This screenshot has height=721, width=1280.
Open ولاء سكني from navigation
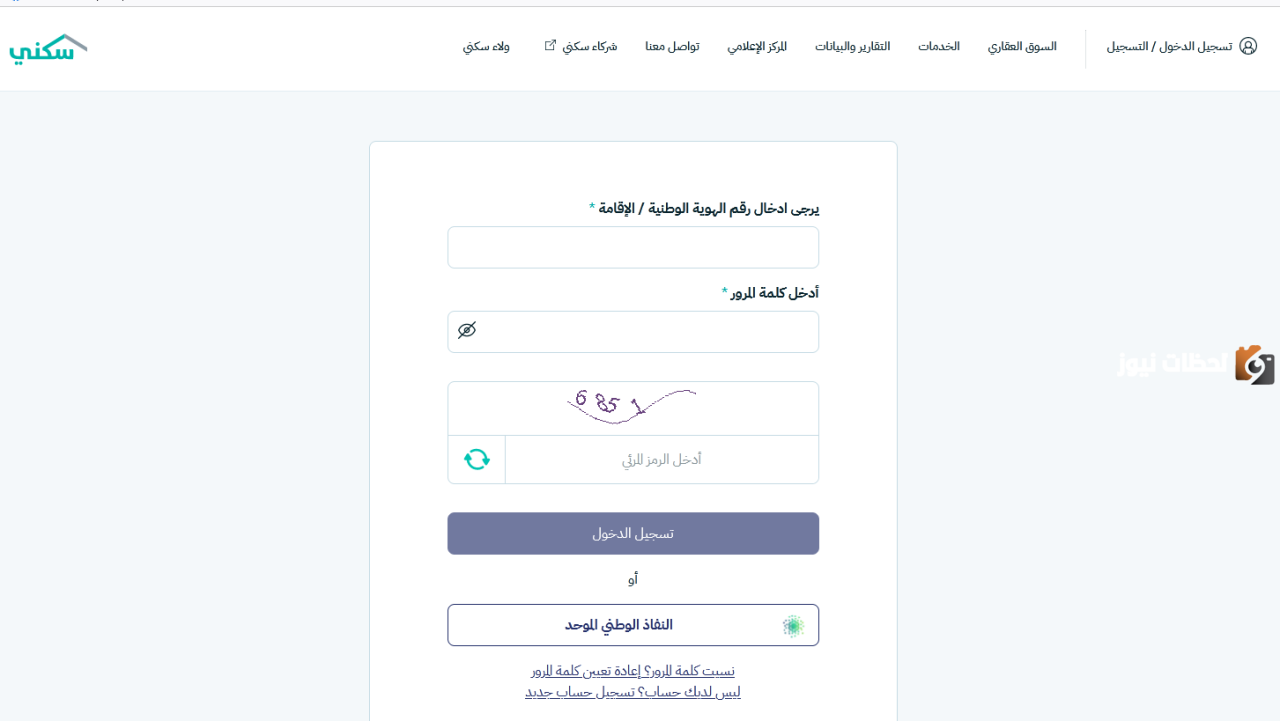point(486,46)
